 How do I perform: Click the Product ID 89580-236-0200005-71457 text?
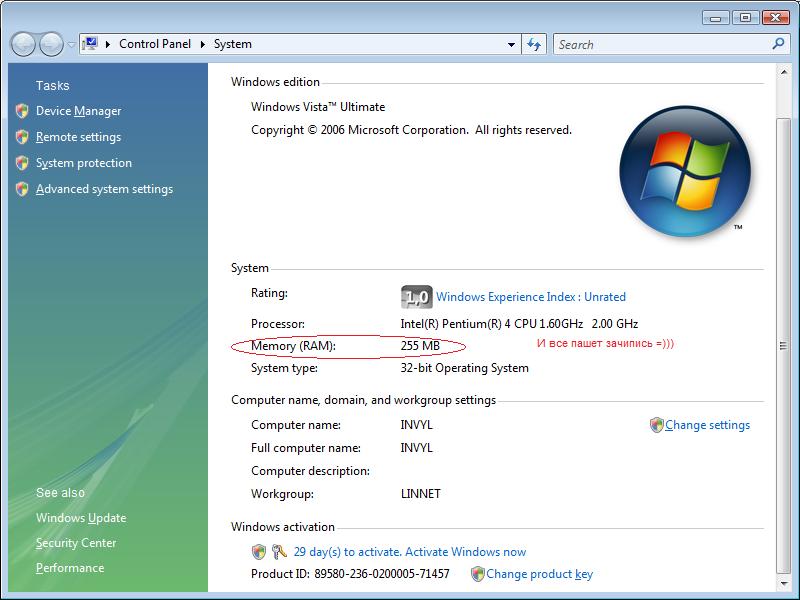click(x=350, y=574)
